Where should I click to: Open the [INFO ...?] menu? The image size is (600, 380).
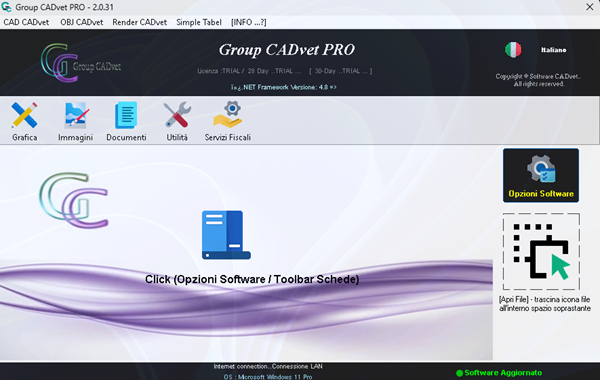click(248, 22)
